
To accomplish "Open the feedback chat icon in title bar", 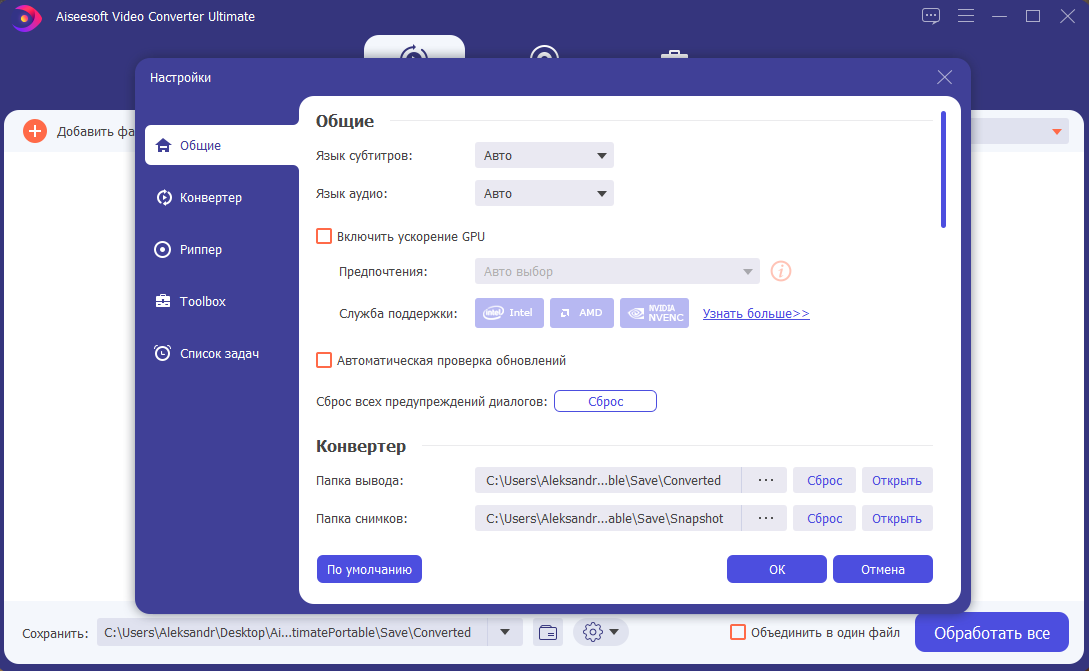I will (x=931, y=16).
